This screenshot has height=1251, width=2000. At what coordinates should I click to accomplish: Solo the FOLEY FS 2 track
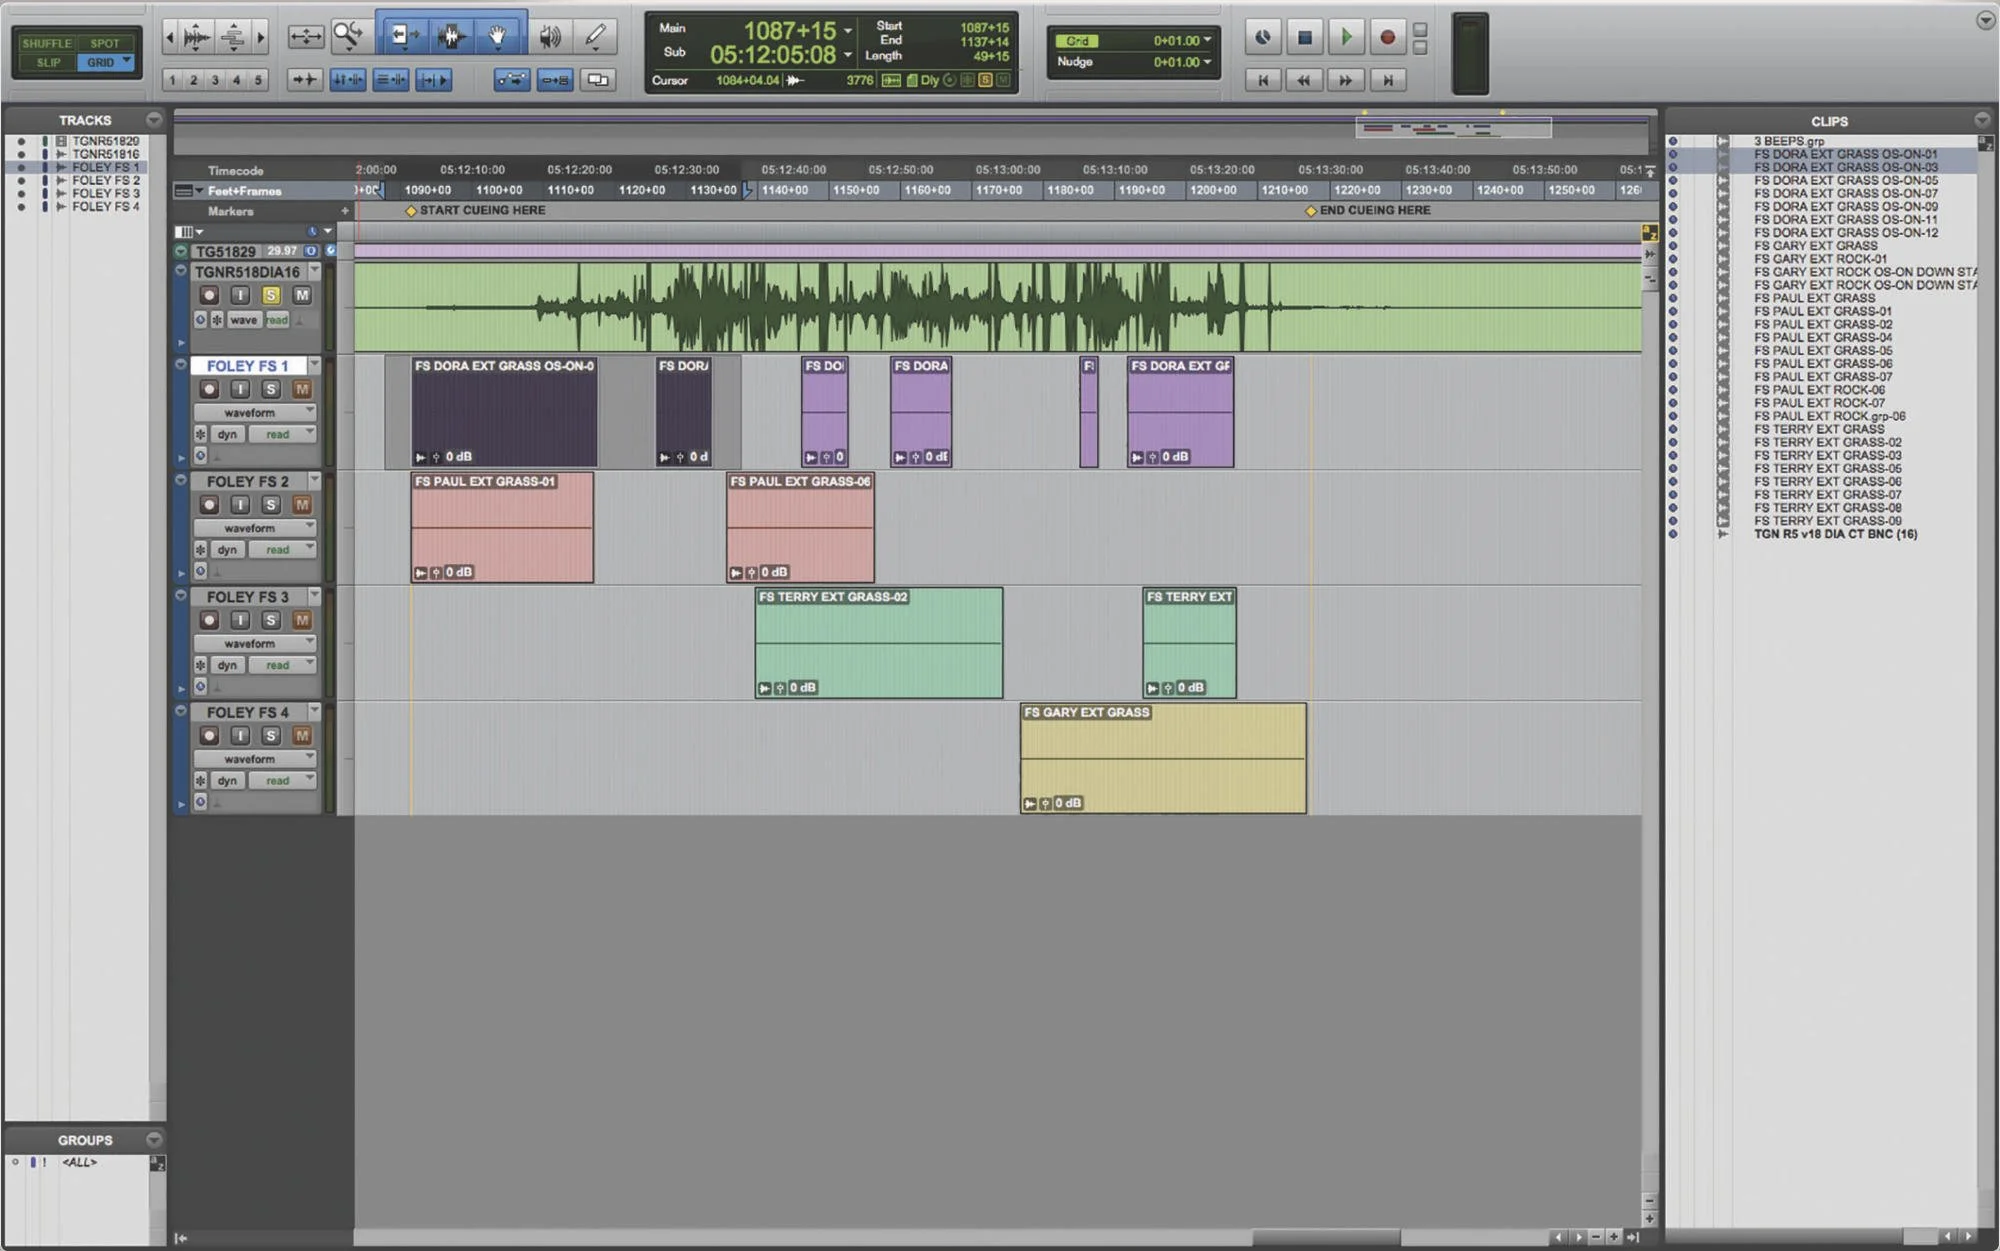point(270,505)
